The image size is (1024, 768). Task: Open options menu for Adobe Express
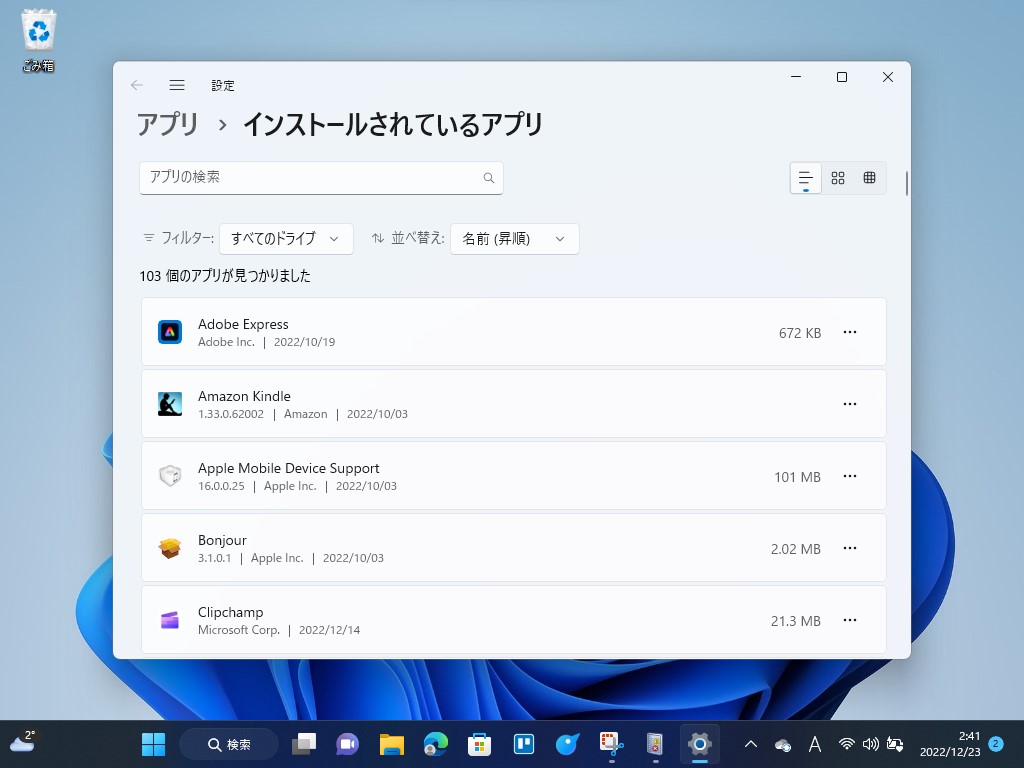click(x=850, y=332)
